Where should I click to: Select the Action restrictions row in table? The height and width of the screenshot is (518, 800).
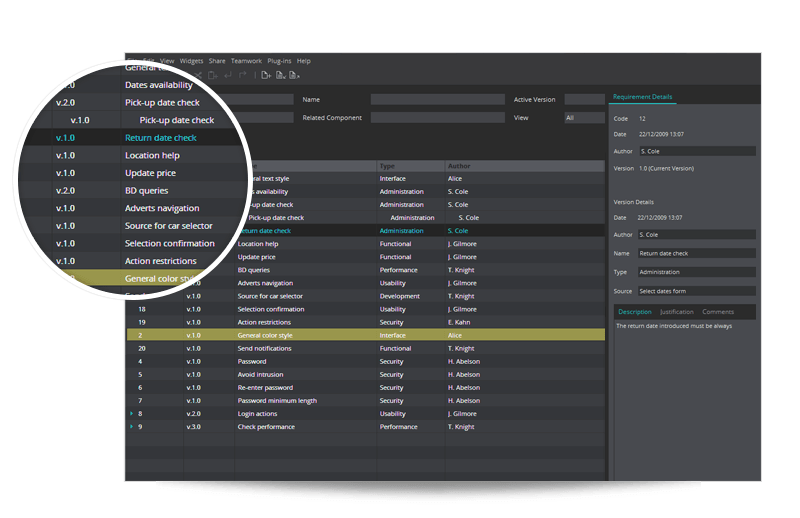[366, 323]
